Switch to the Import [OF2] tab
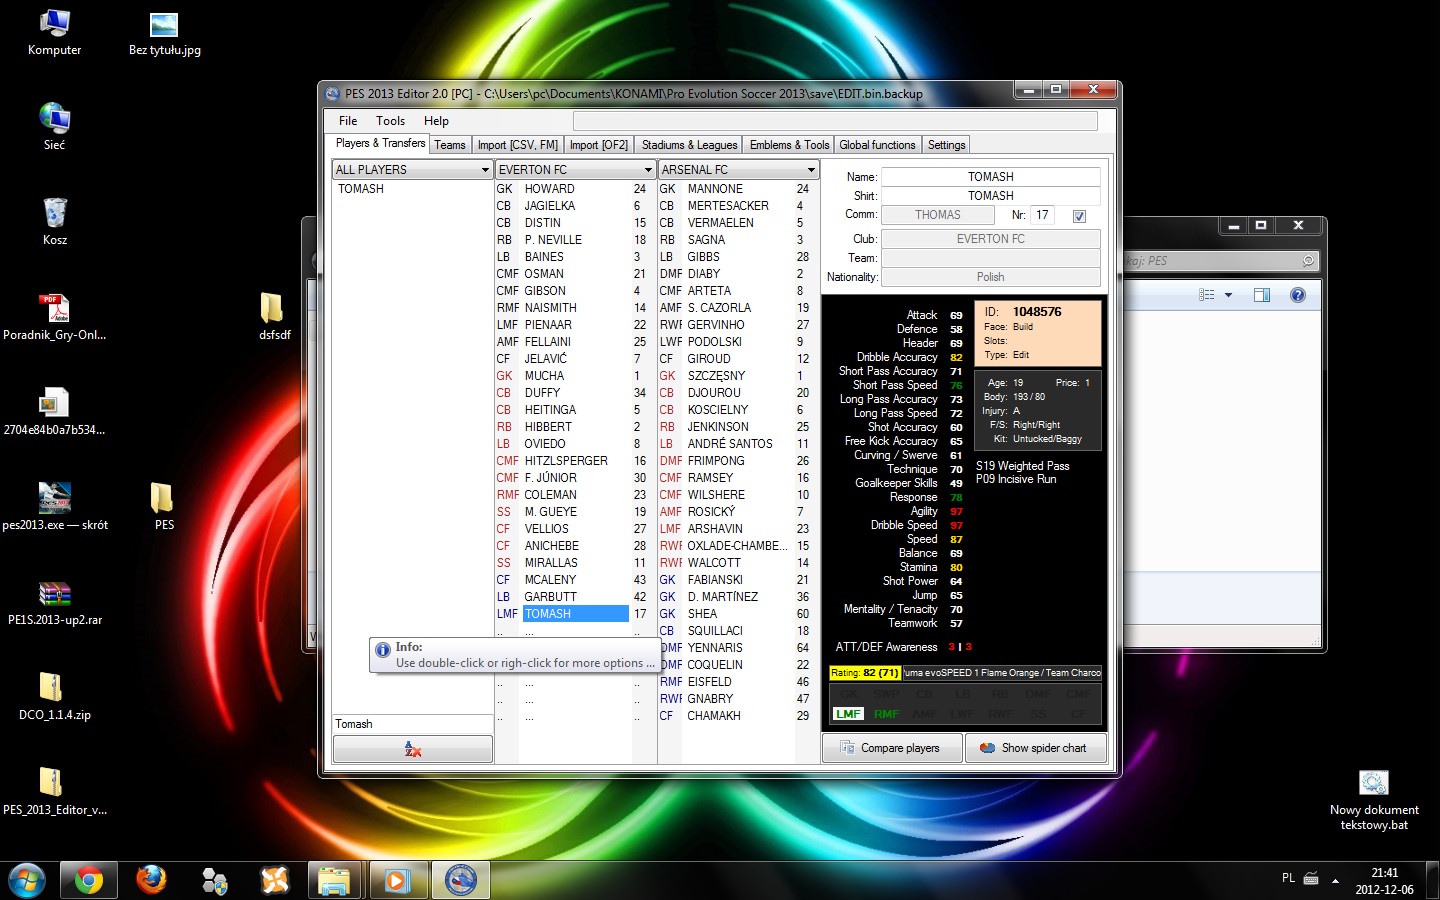The width and height of the screenshot is (1440, 900). [x=599, y=145]
